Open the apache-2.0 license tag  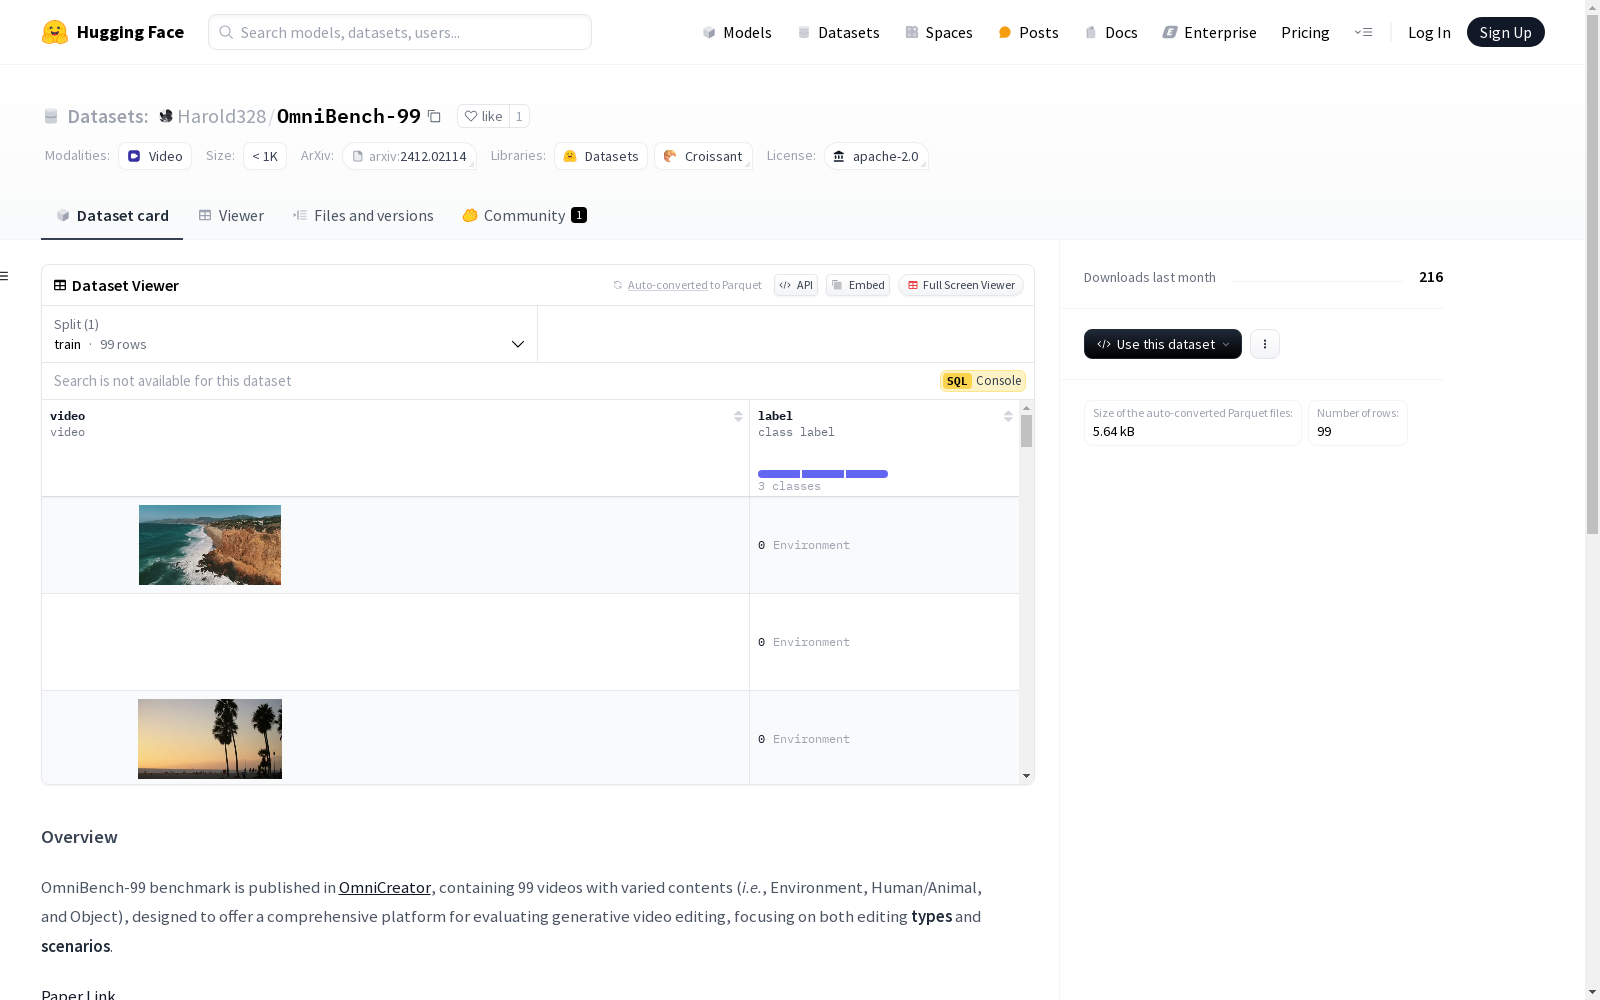click(x=876, y=156)
